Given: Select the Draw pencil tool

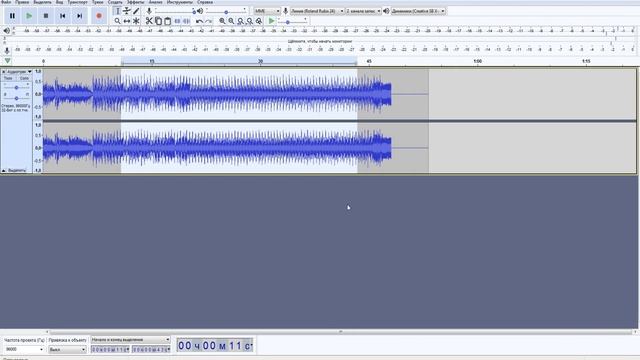Looking at the screenshot, I should (x=136, y=11).
